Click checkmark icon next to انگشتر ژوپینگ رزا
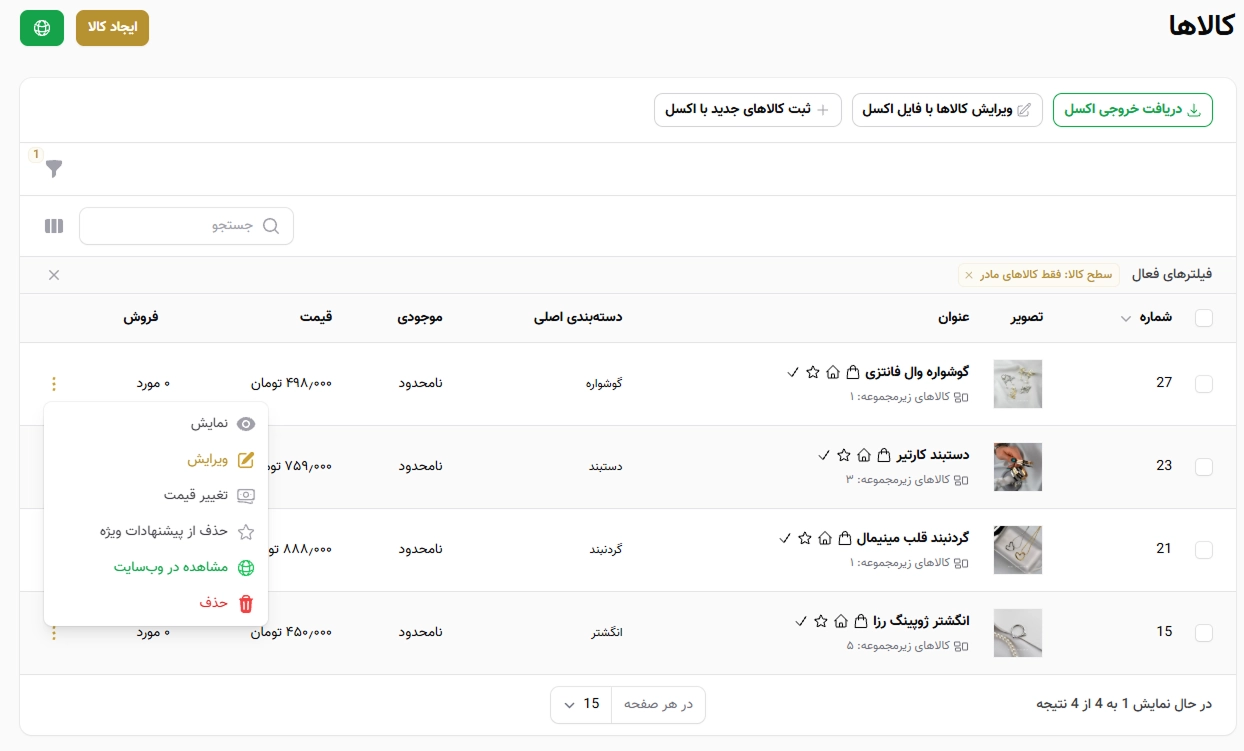 [801, 621]
